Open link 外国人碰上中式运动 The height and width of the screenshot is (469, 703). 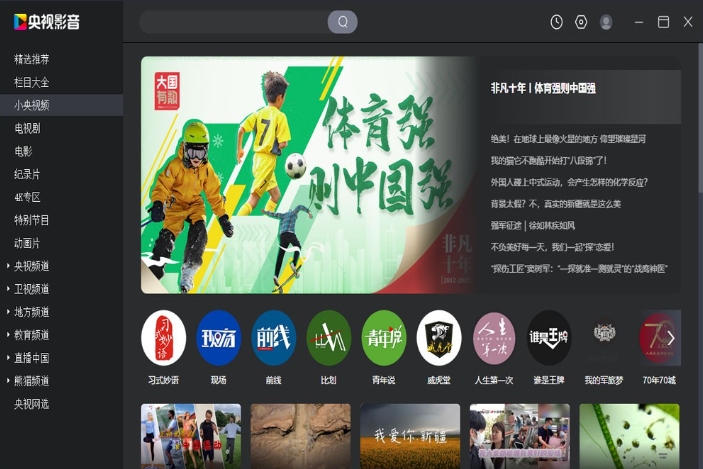(569, 182)
